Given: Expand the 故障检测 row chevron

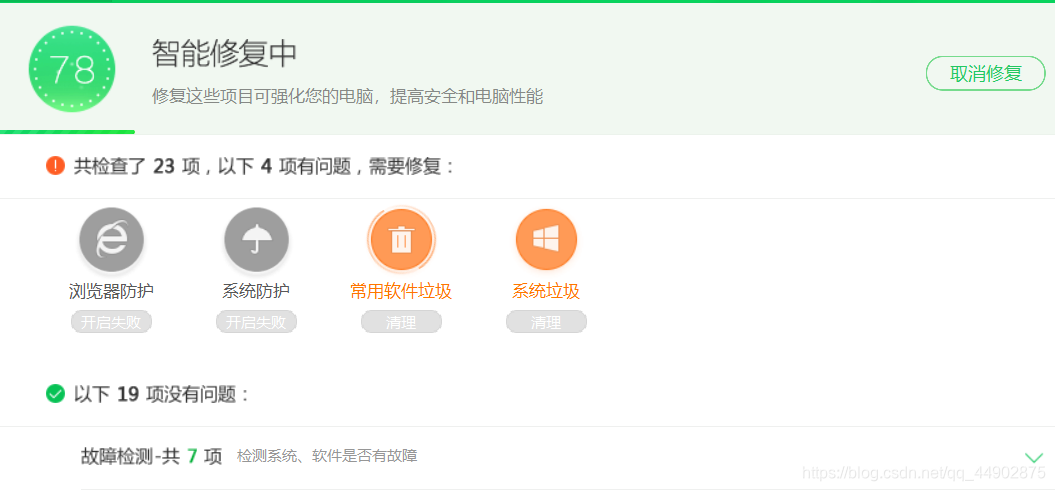Looking at the screenshot, I should 1034,457.
